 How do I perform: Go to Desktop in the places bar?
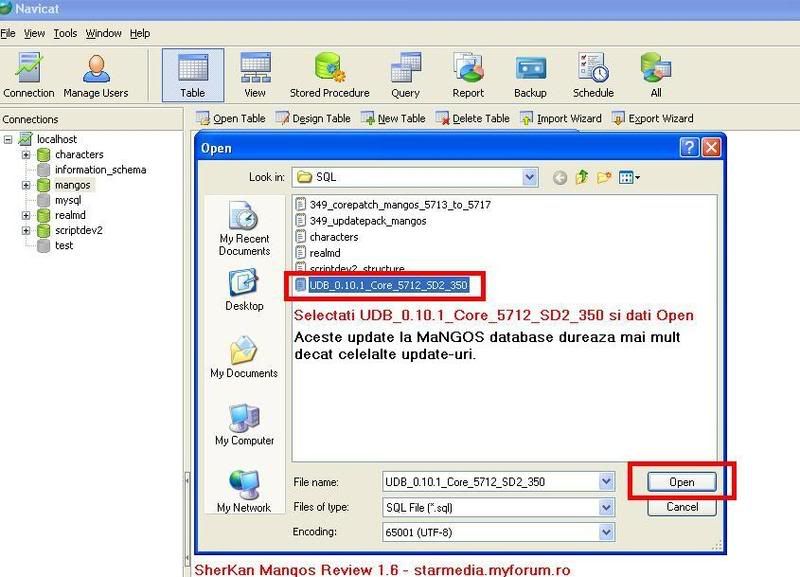[x=244, y=291]
